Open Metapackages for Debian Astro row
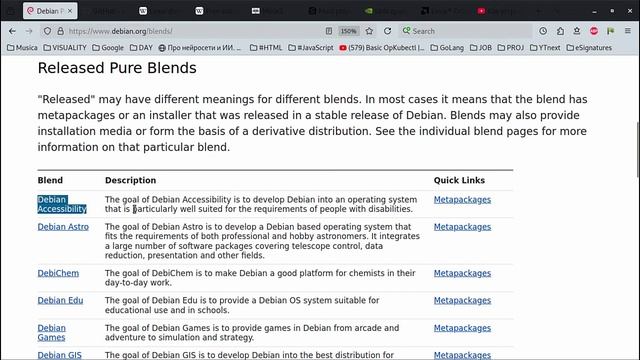This screenshot has width=640, height=360. [462, 227]
